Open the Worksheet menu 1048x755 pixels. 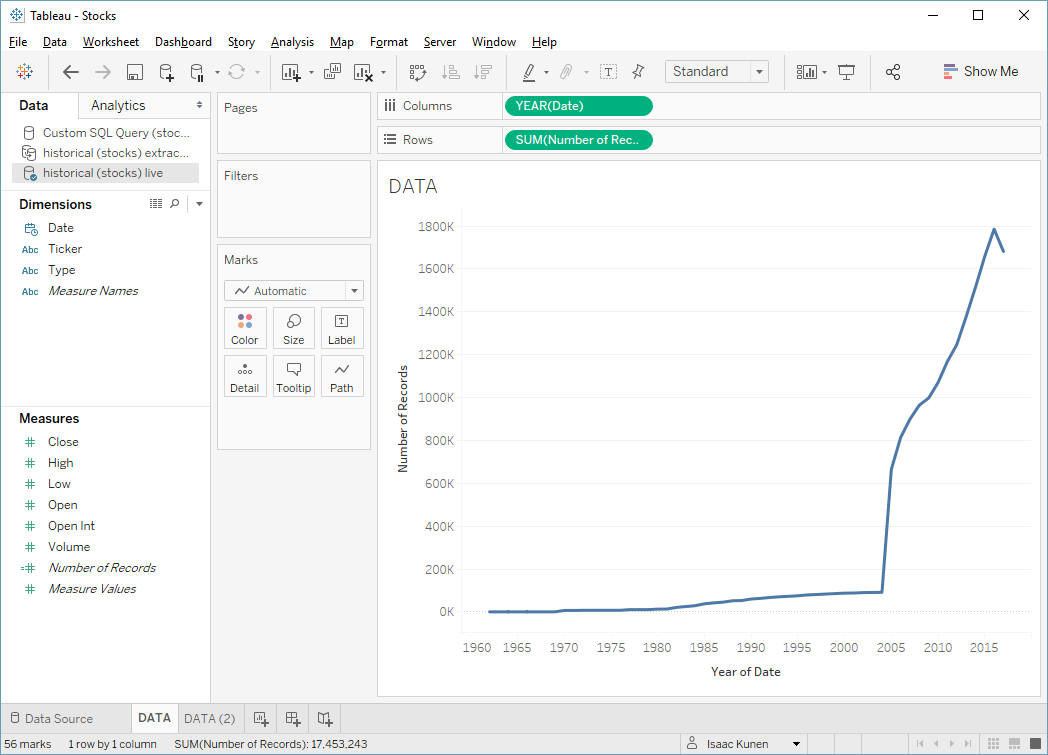point(111,41)
